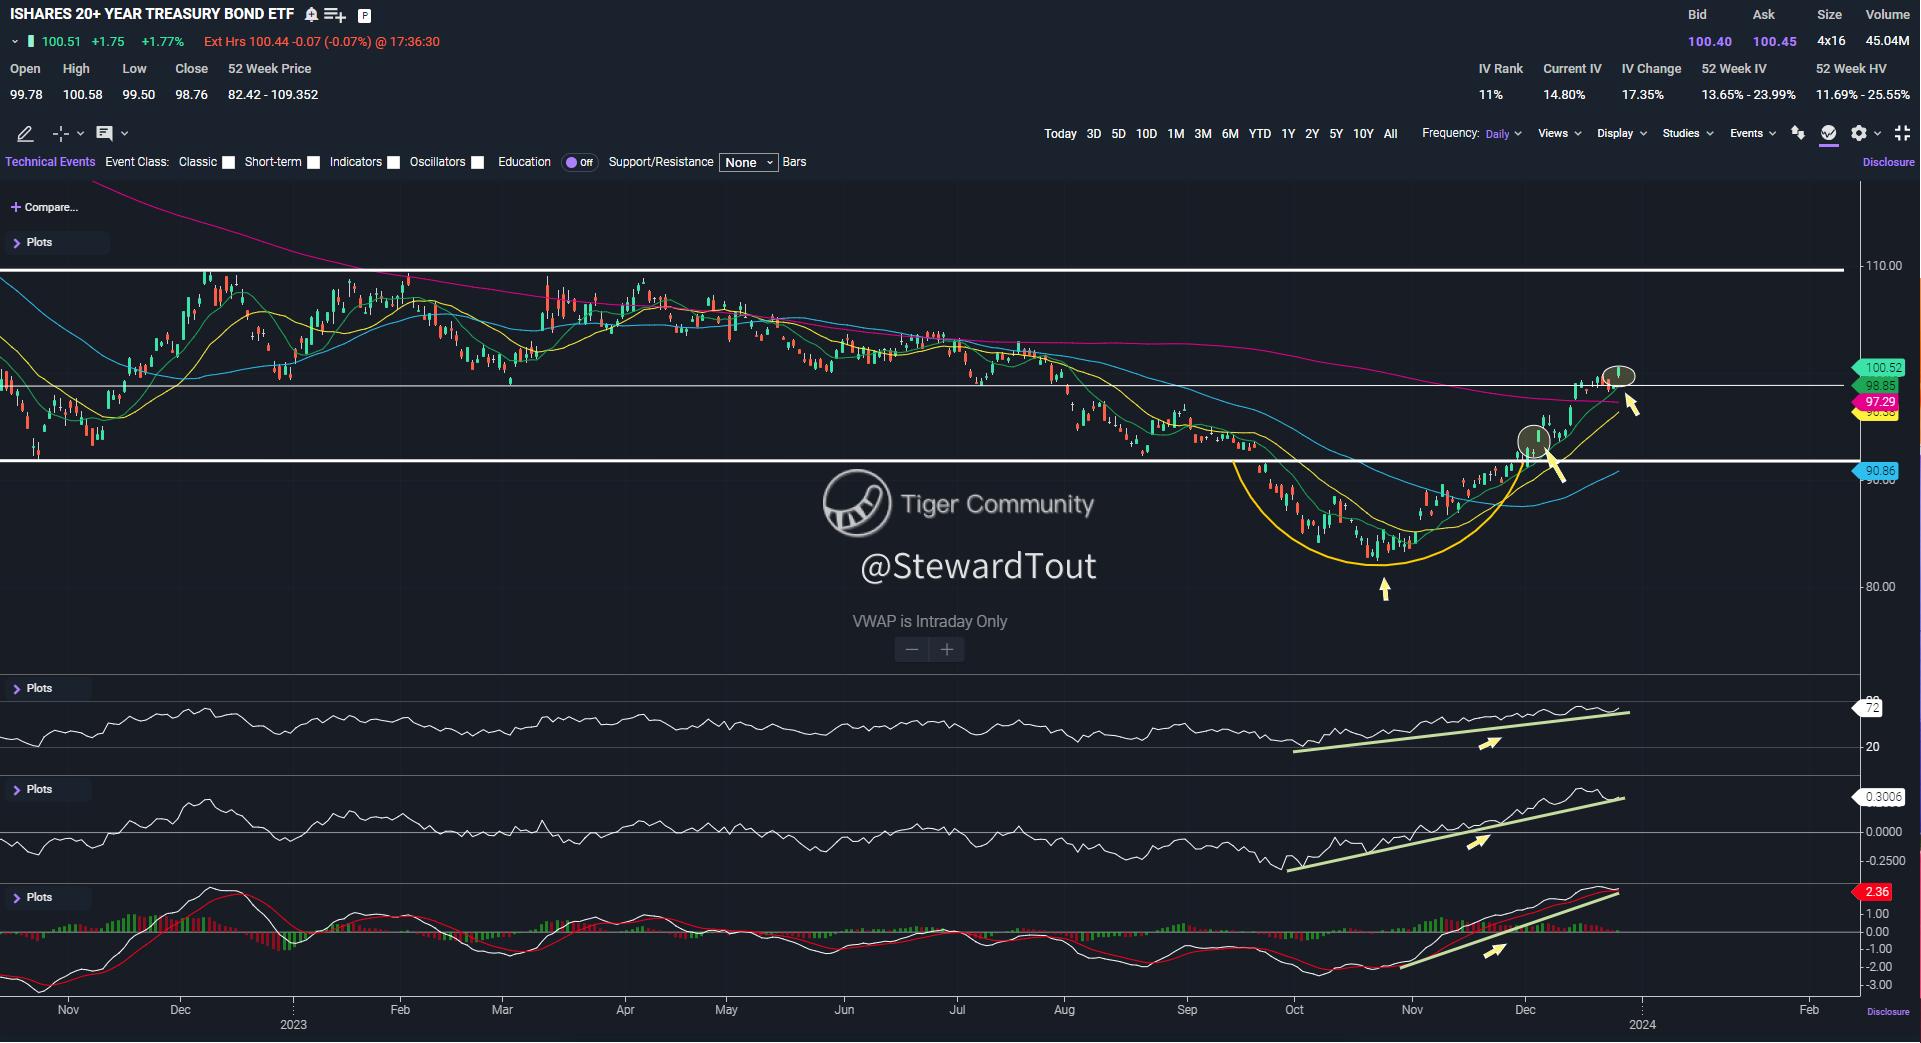Click the price alert bell icon

[x=311, y=15]
